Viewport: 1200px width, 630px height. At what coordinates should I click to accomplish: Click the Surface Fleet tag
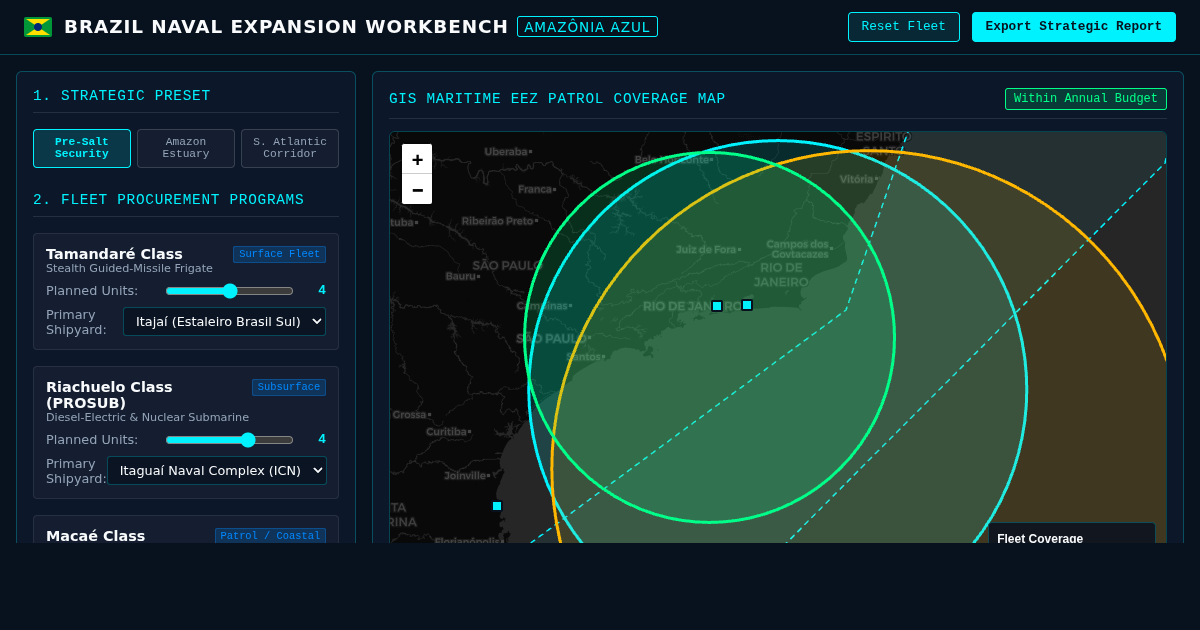[279, 254]
